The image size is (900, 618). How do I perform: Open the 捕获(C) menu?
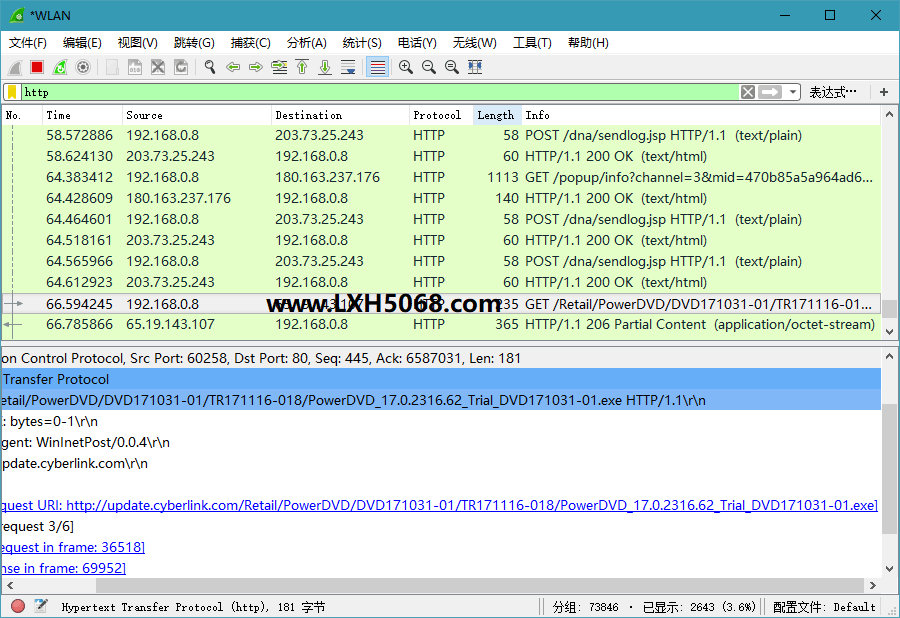pyautogui.click(x=250, y=43)
